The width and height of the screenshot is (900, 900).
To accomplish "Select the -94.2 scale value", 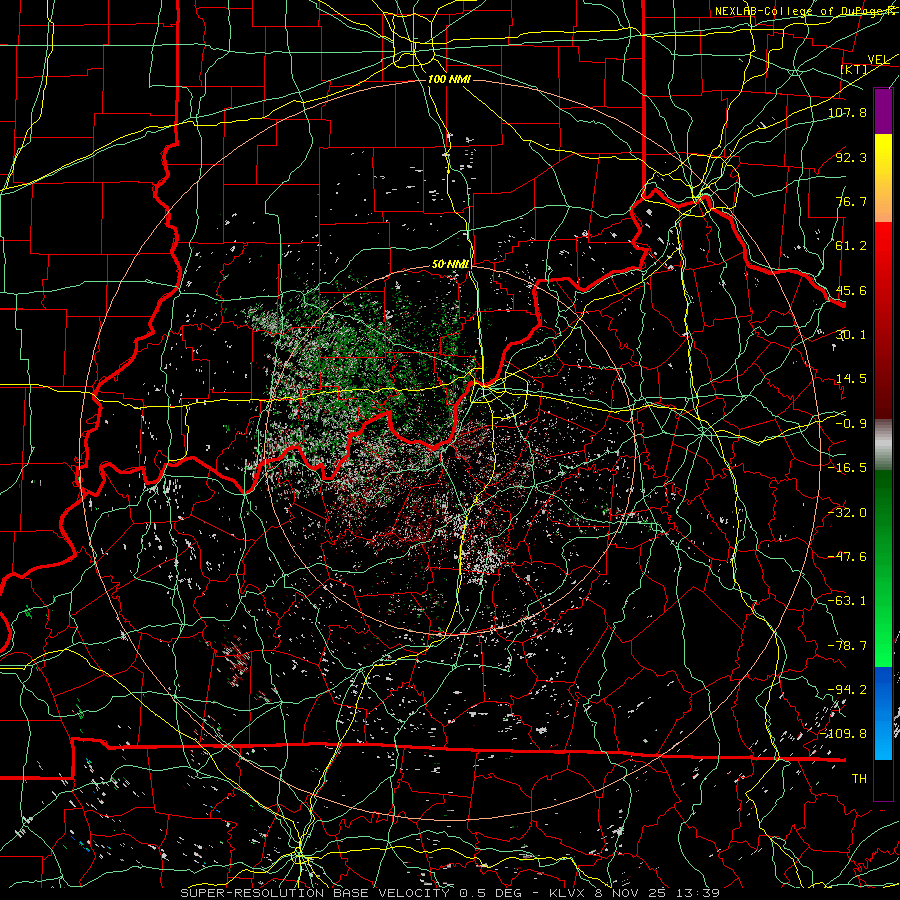I will 847,690.
